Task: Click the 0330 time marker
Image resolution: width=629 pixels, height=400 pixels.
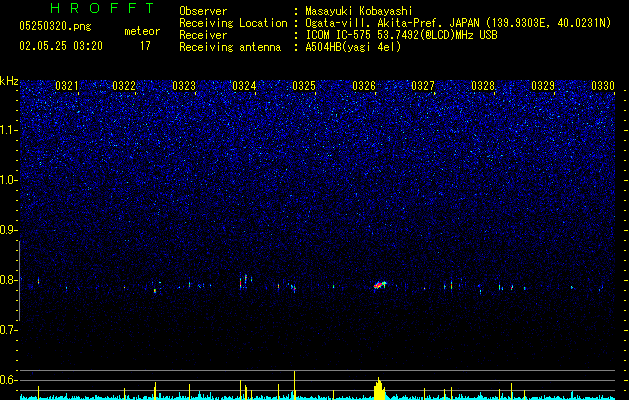Action: [603, 86]
